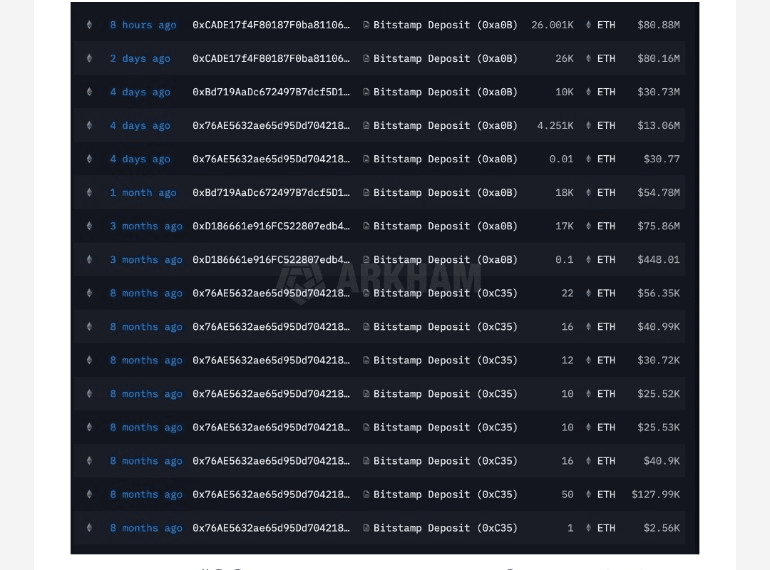Click the Ethereum chain icon in the $56.35K row
This screenshot has width=770, height=570.
tap(89, 293)
